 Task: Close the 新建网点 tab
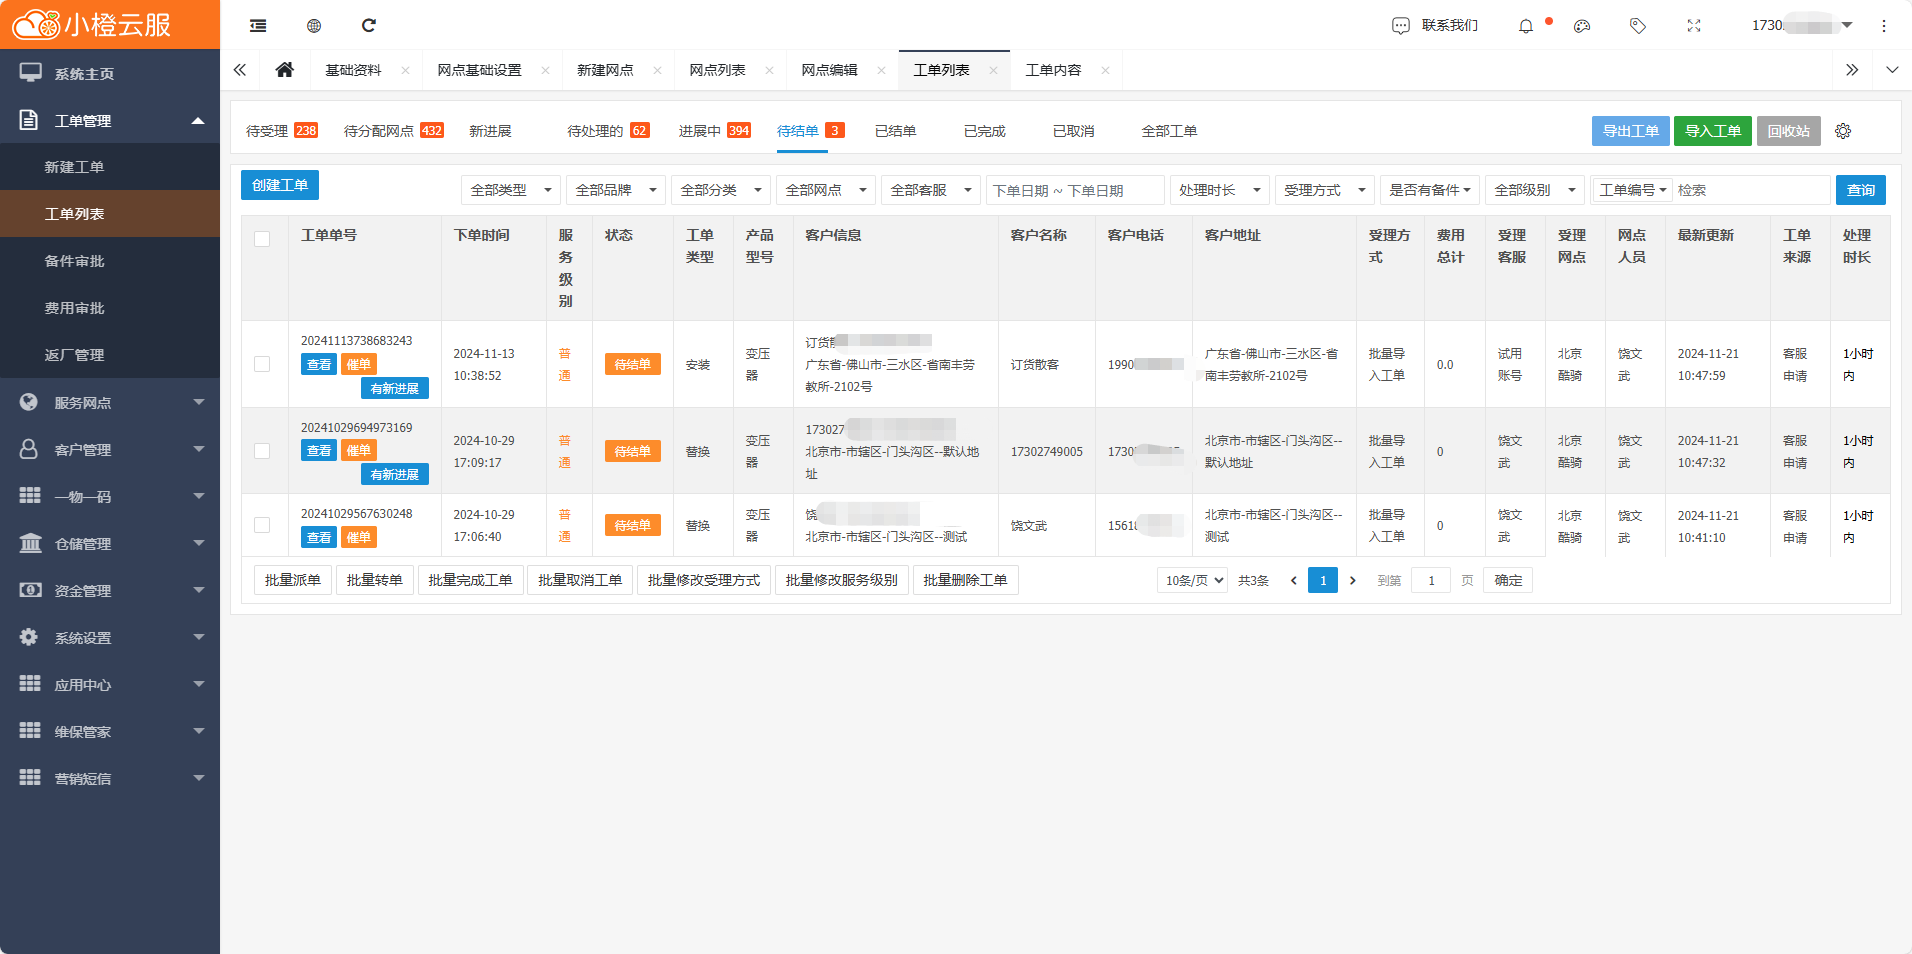(657, 70)
